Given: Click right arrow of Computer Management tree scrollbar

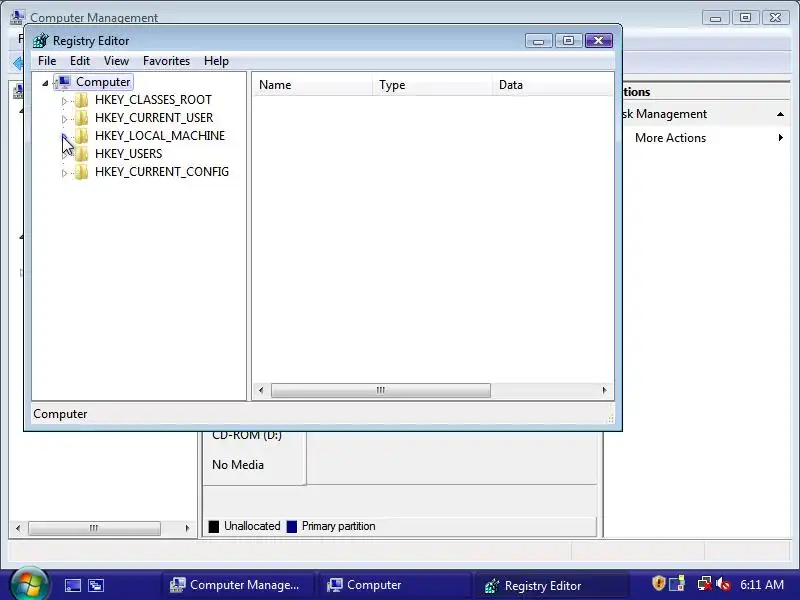Looking at the screenshot, I should (x=187, y=528).
